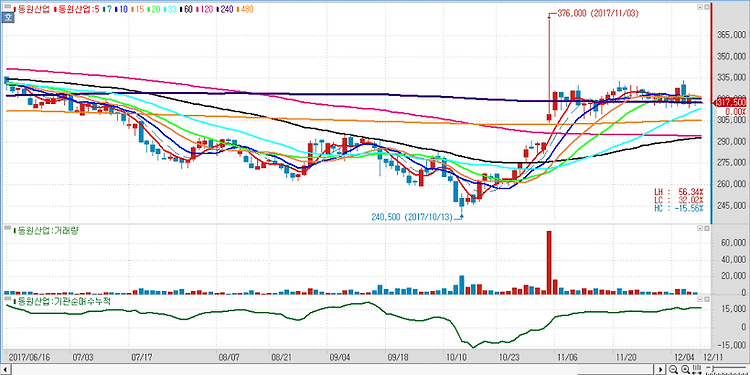Click the horizontal scrollbar right arrow
Screen dimensions: 750x375
coord(661,369)
